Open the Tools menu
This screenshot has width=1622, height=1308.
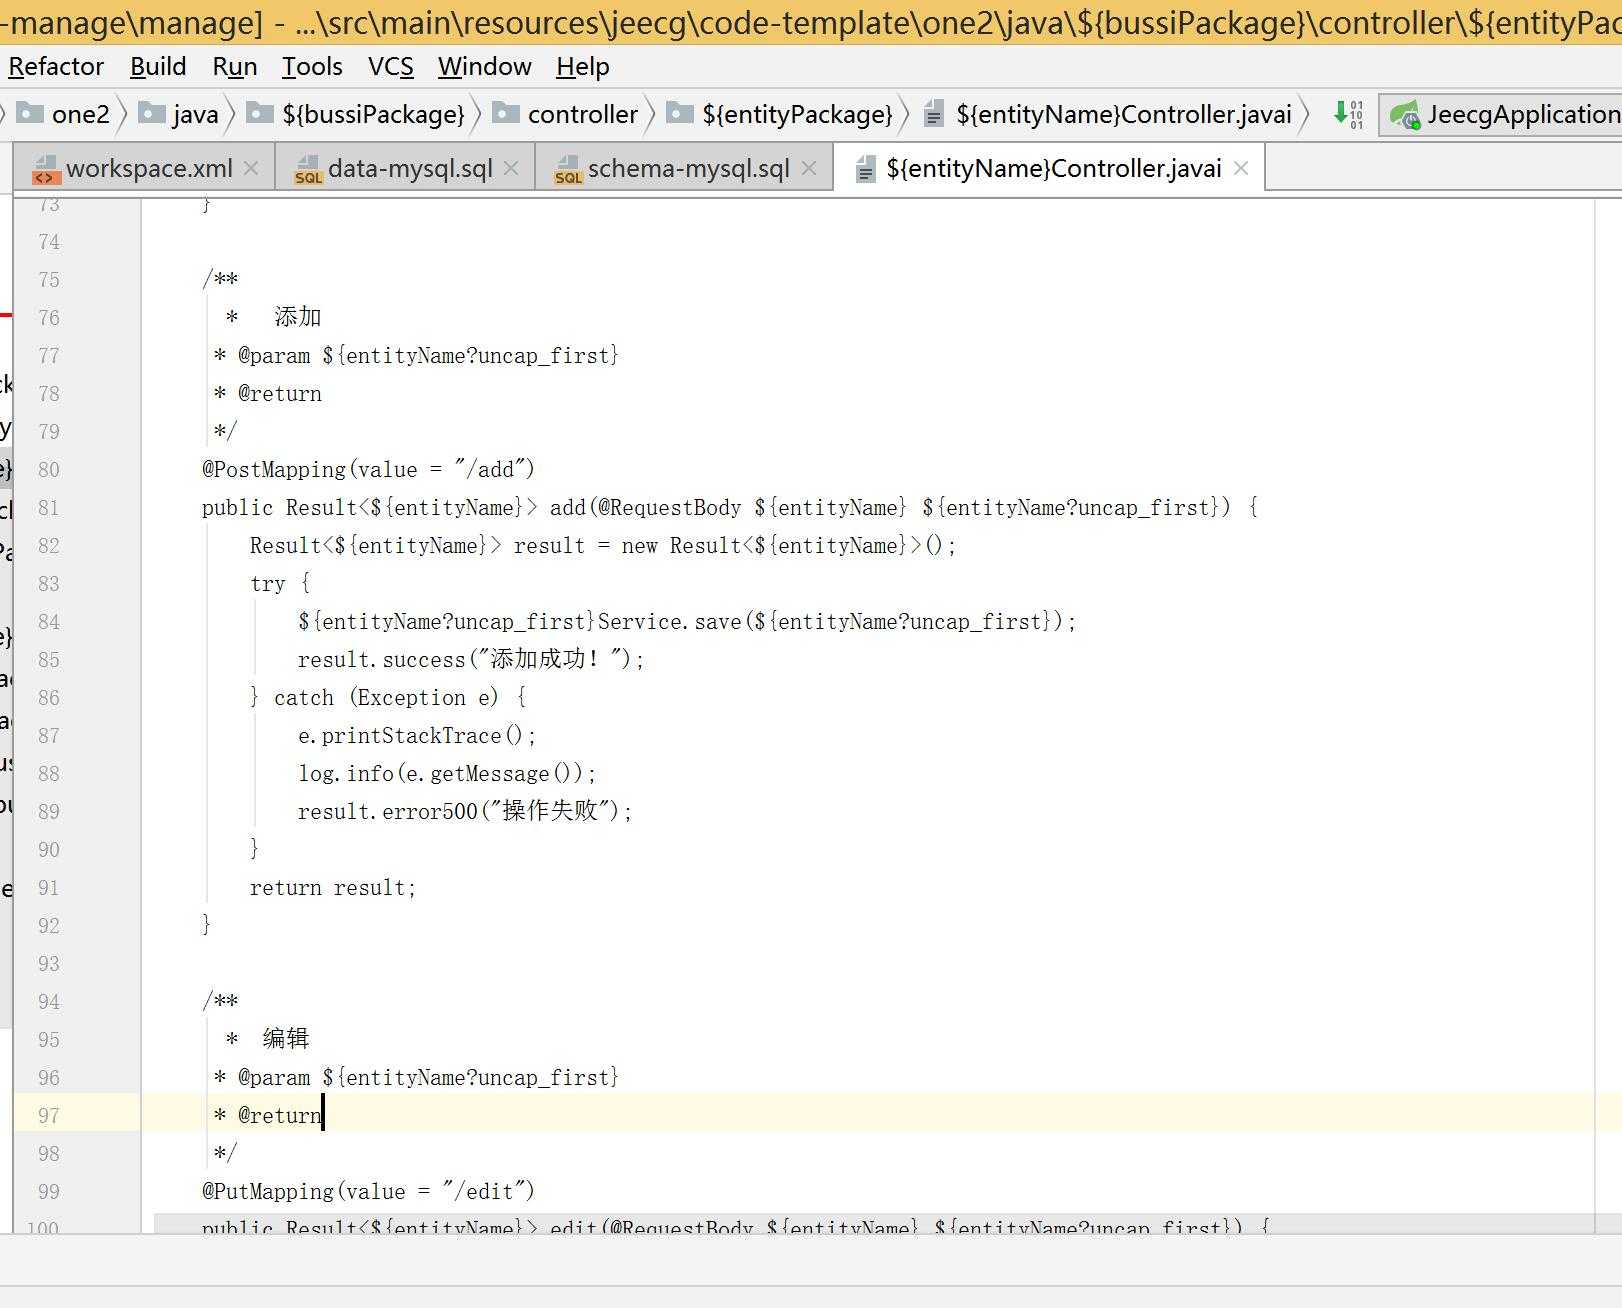coord(312,66)
